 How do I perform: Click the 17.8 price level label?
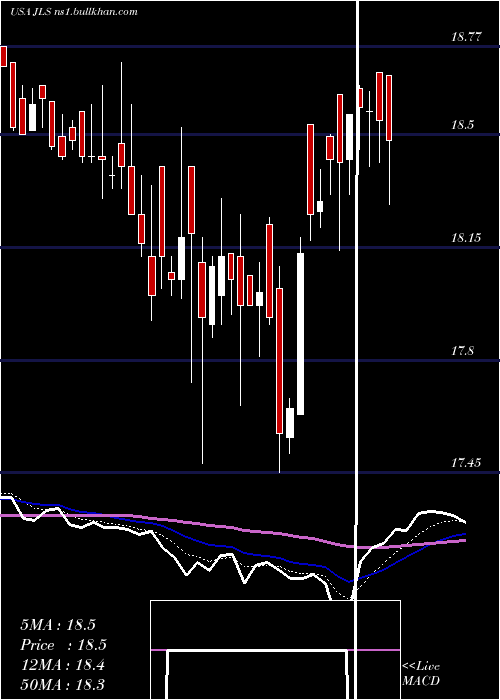[462, 351]
